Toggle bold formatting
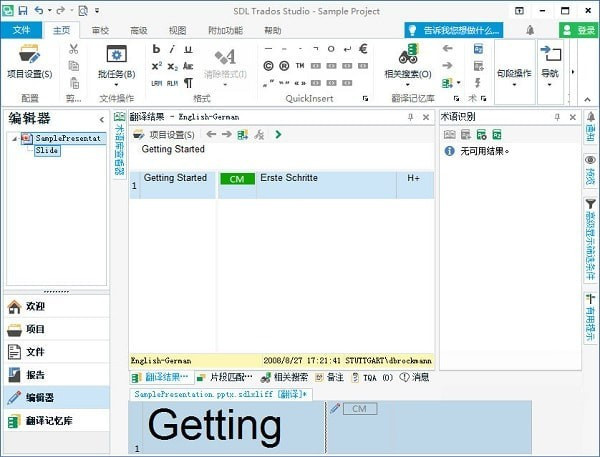The width and height of the screenshot is (600, 457). pos(156,49)
